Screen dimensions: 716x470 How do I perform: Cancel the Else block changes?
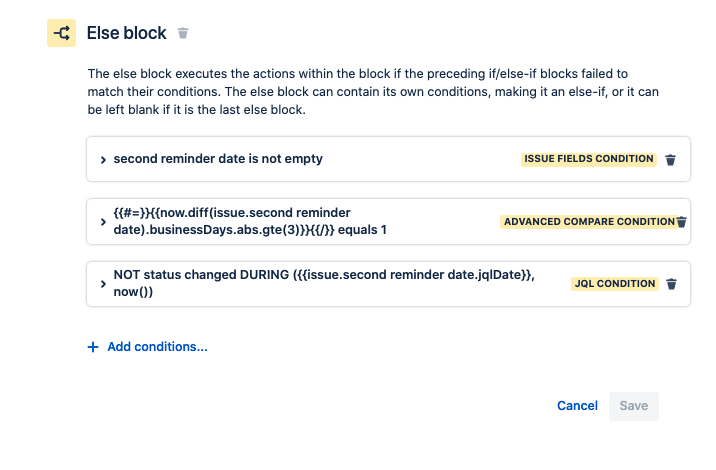click(577, 405)
